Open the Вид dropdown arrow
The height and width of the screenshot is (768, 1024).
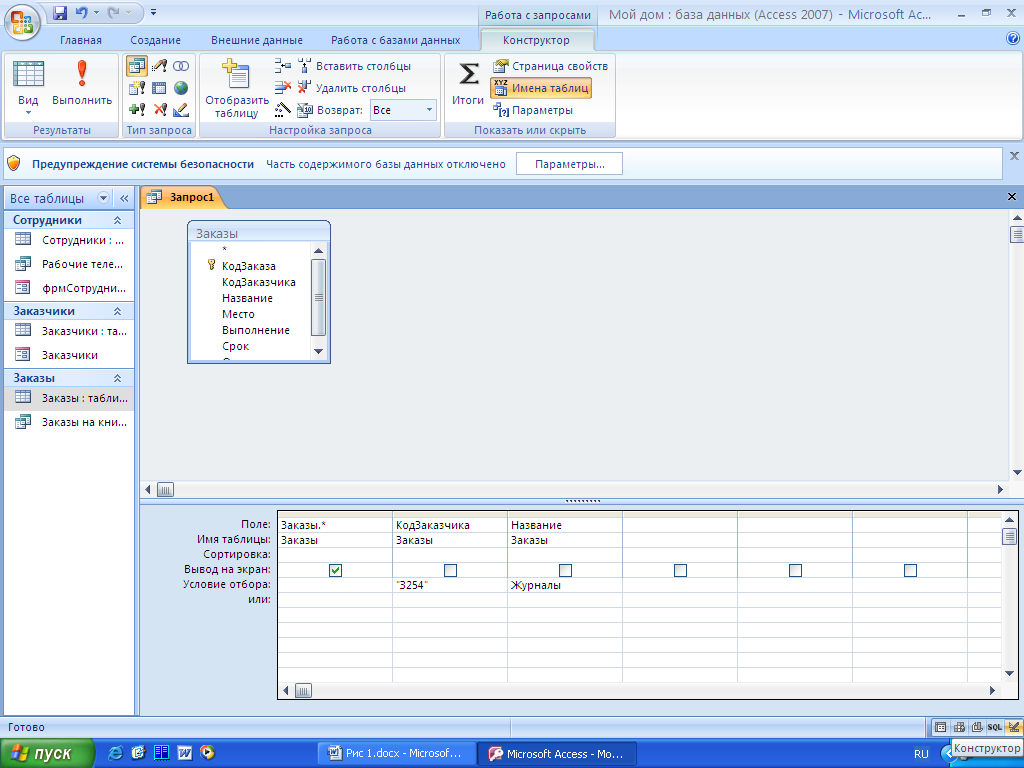click(28, 113)
